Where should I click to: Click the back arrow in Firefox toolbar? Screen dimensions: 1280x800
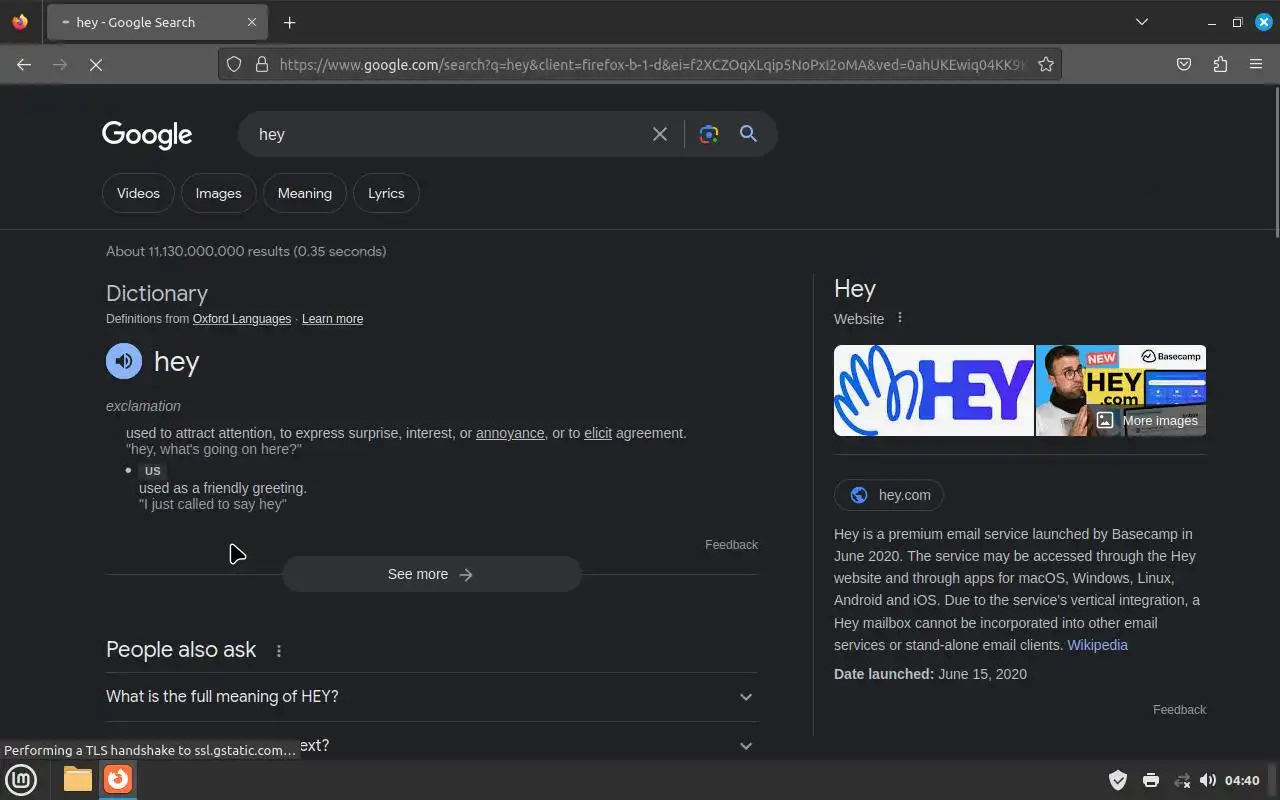point(24,64)
